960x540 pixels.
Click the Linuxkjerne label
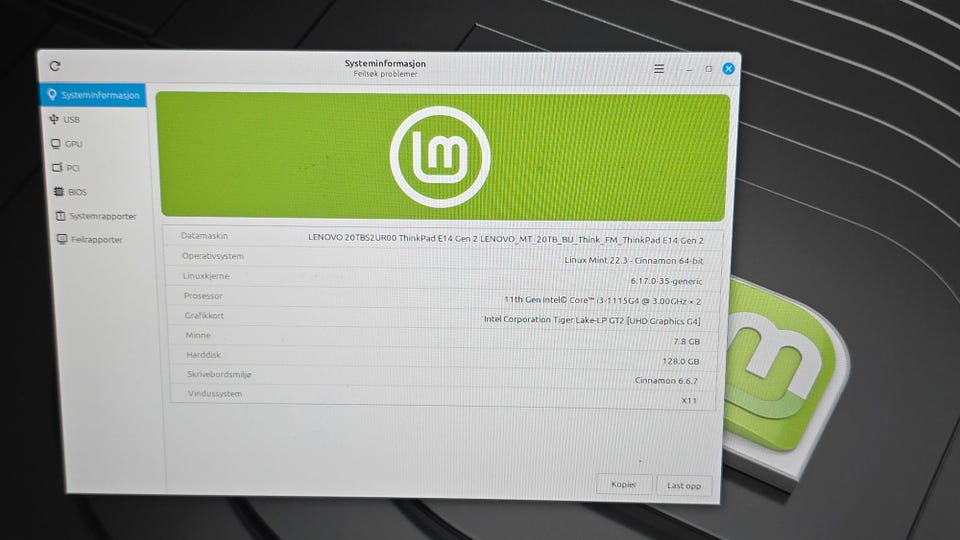[206, 276]
